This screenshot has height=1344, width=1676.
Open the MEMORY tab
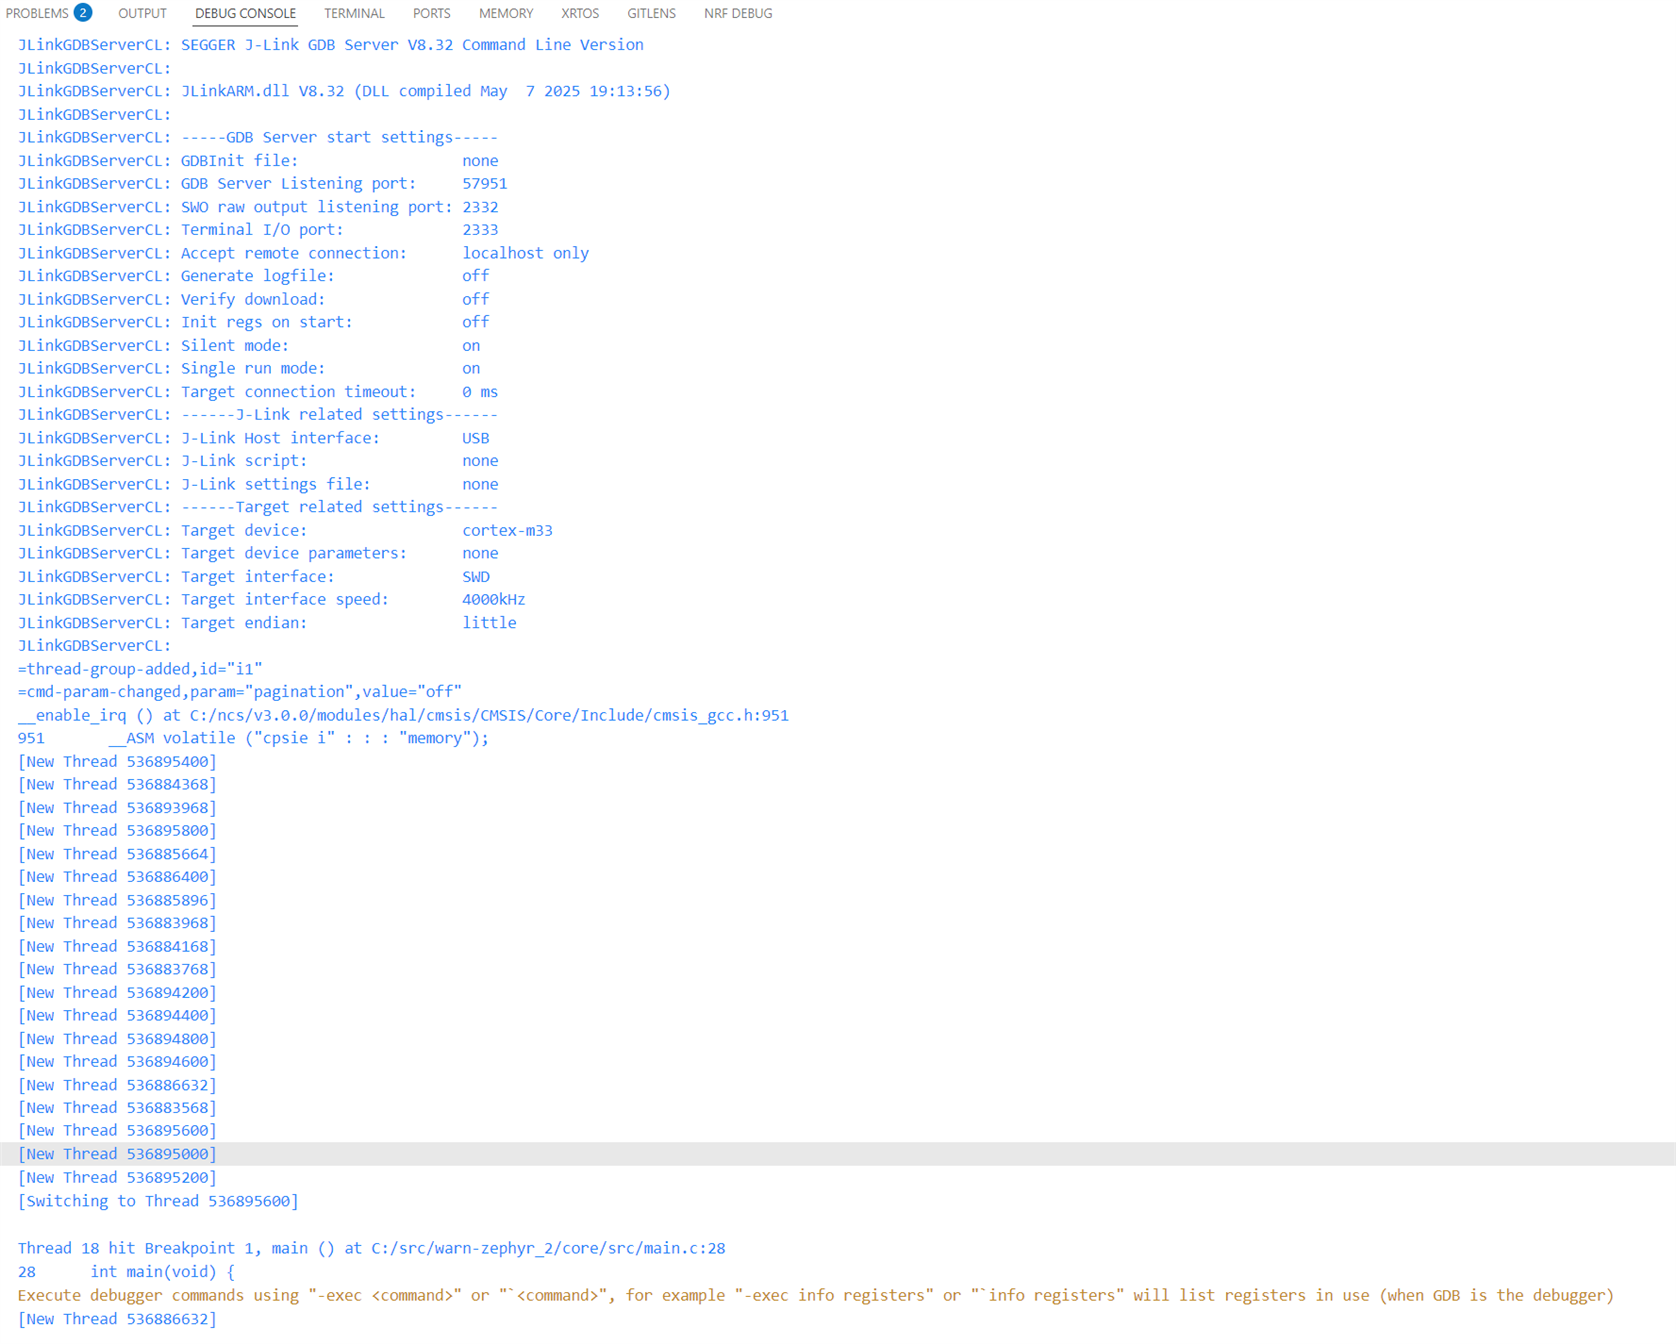coord(506,13)
